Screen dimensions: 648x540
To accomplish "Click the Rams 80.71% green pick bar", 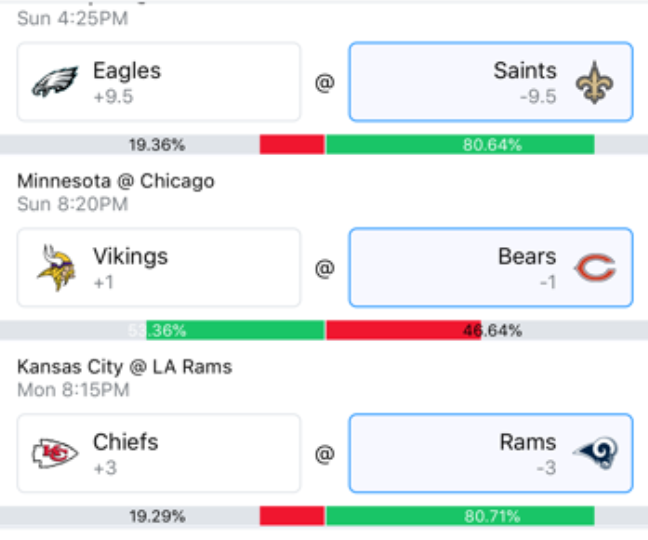I will pyautogui.click(x=460, y=517).
